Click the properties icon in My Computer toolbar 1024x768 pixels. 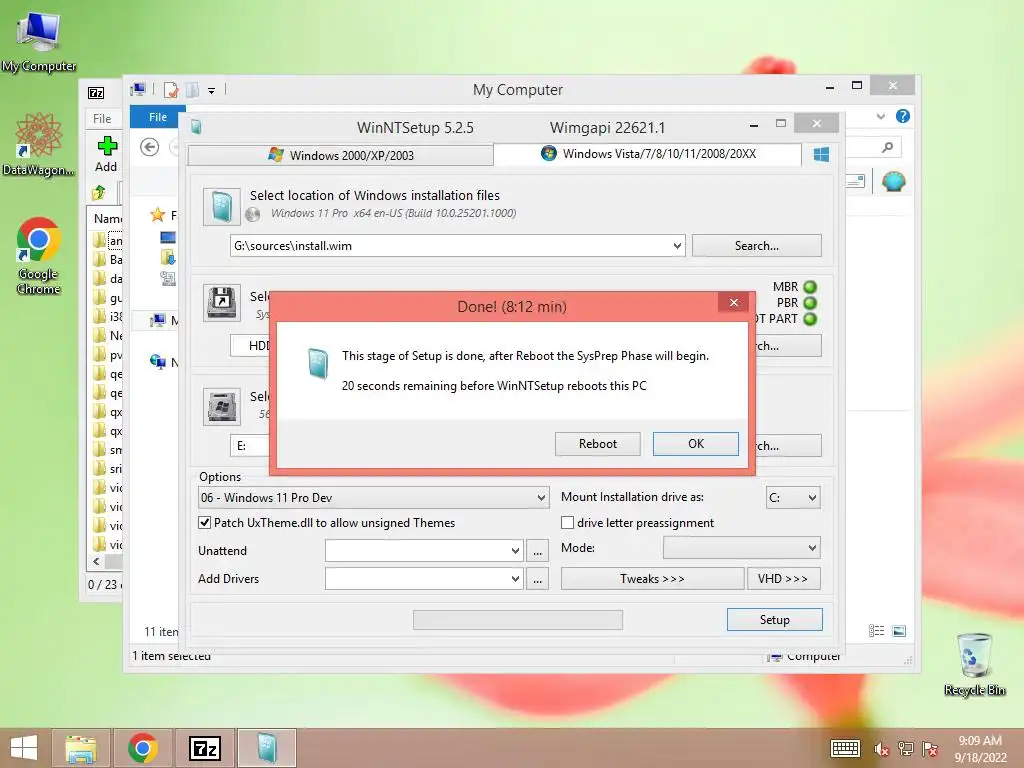pyautogui.click(x=171, y=89)
